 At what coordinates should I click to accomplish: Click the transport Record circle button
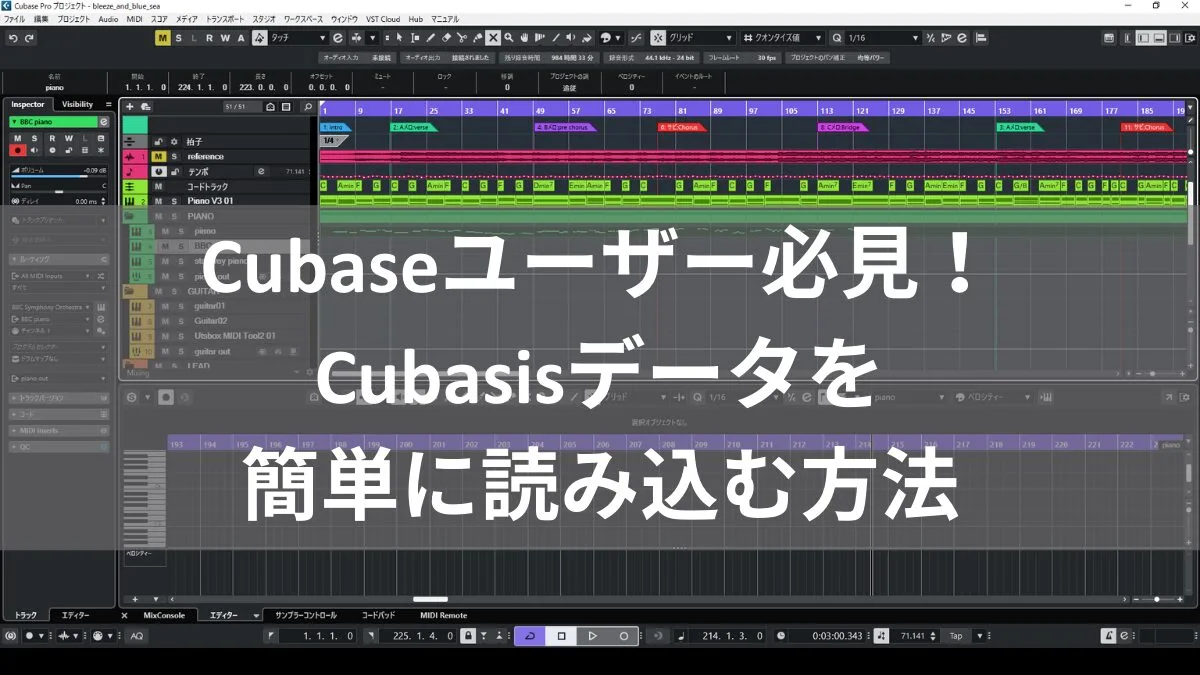tap(624, 636)
